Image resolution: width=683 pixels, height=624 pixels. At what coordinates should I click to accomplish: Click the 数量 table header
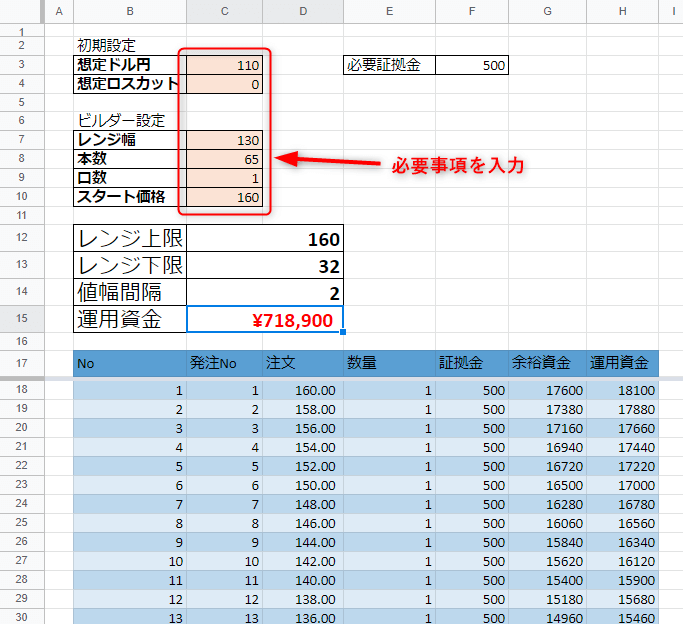[389, 363]
